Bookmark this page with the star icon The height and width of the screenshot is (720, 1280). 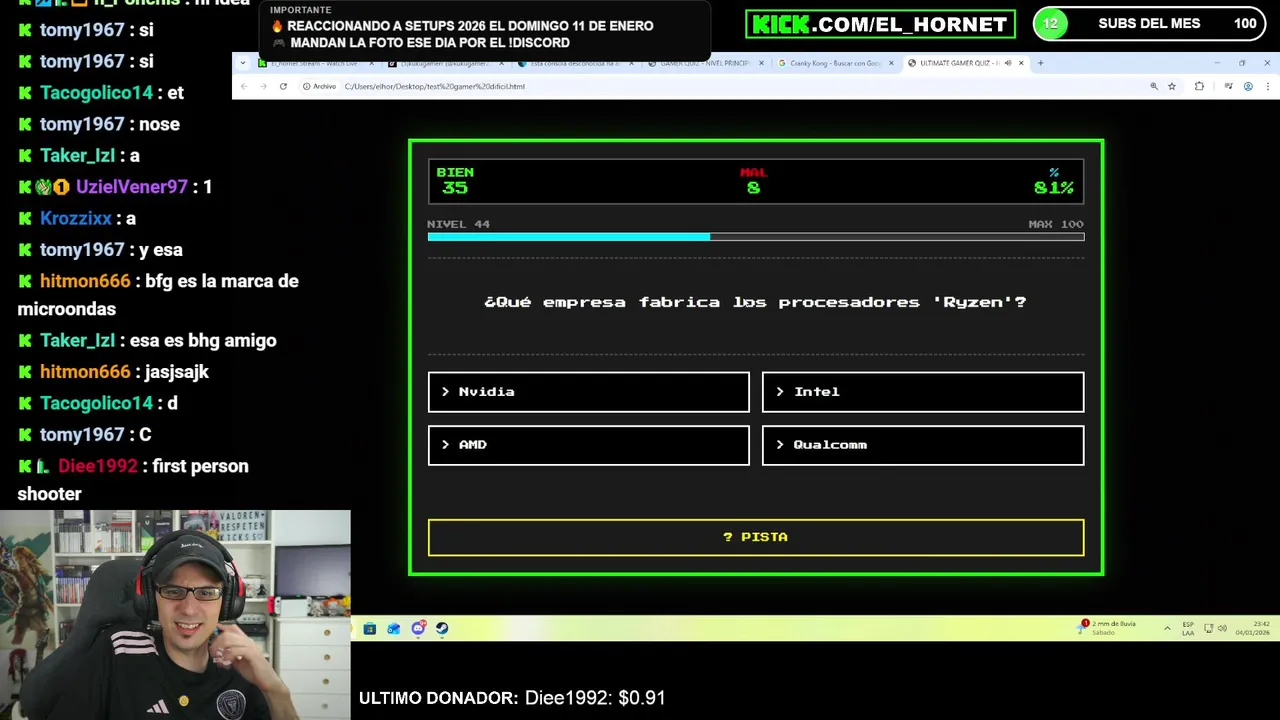pos(1172,86)
